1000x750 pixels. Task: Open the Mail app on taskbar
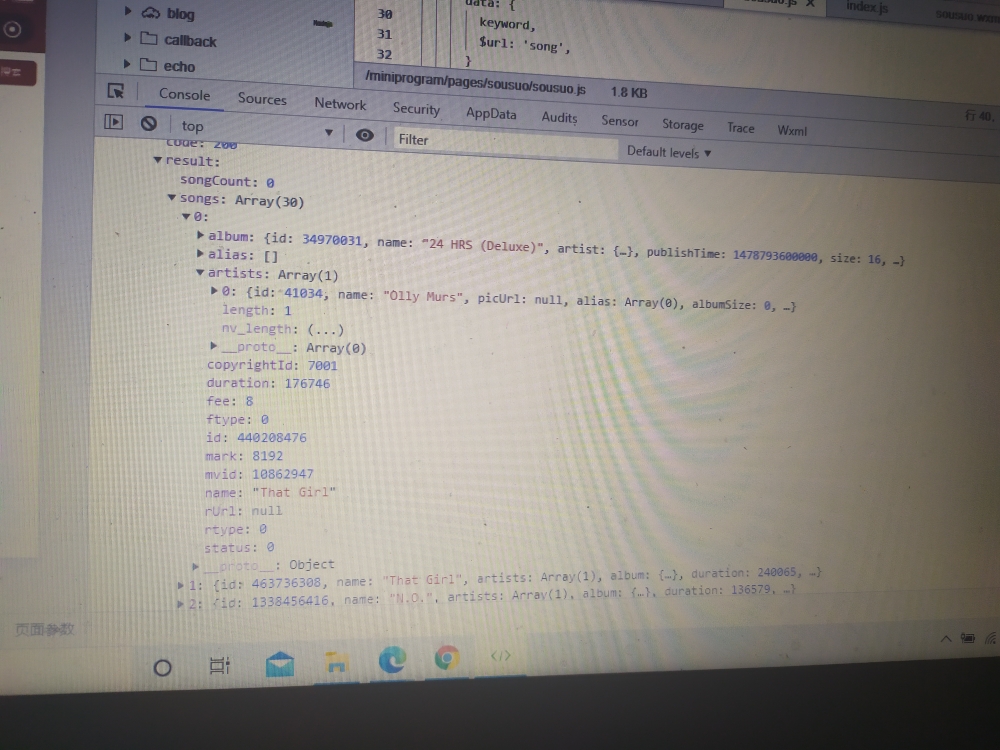point(280,664)
